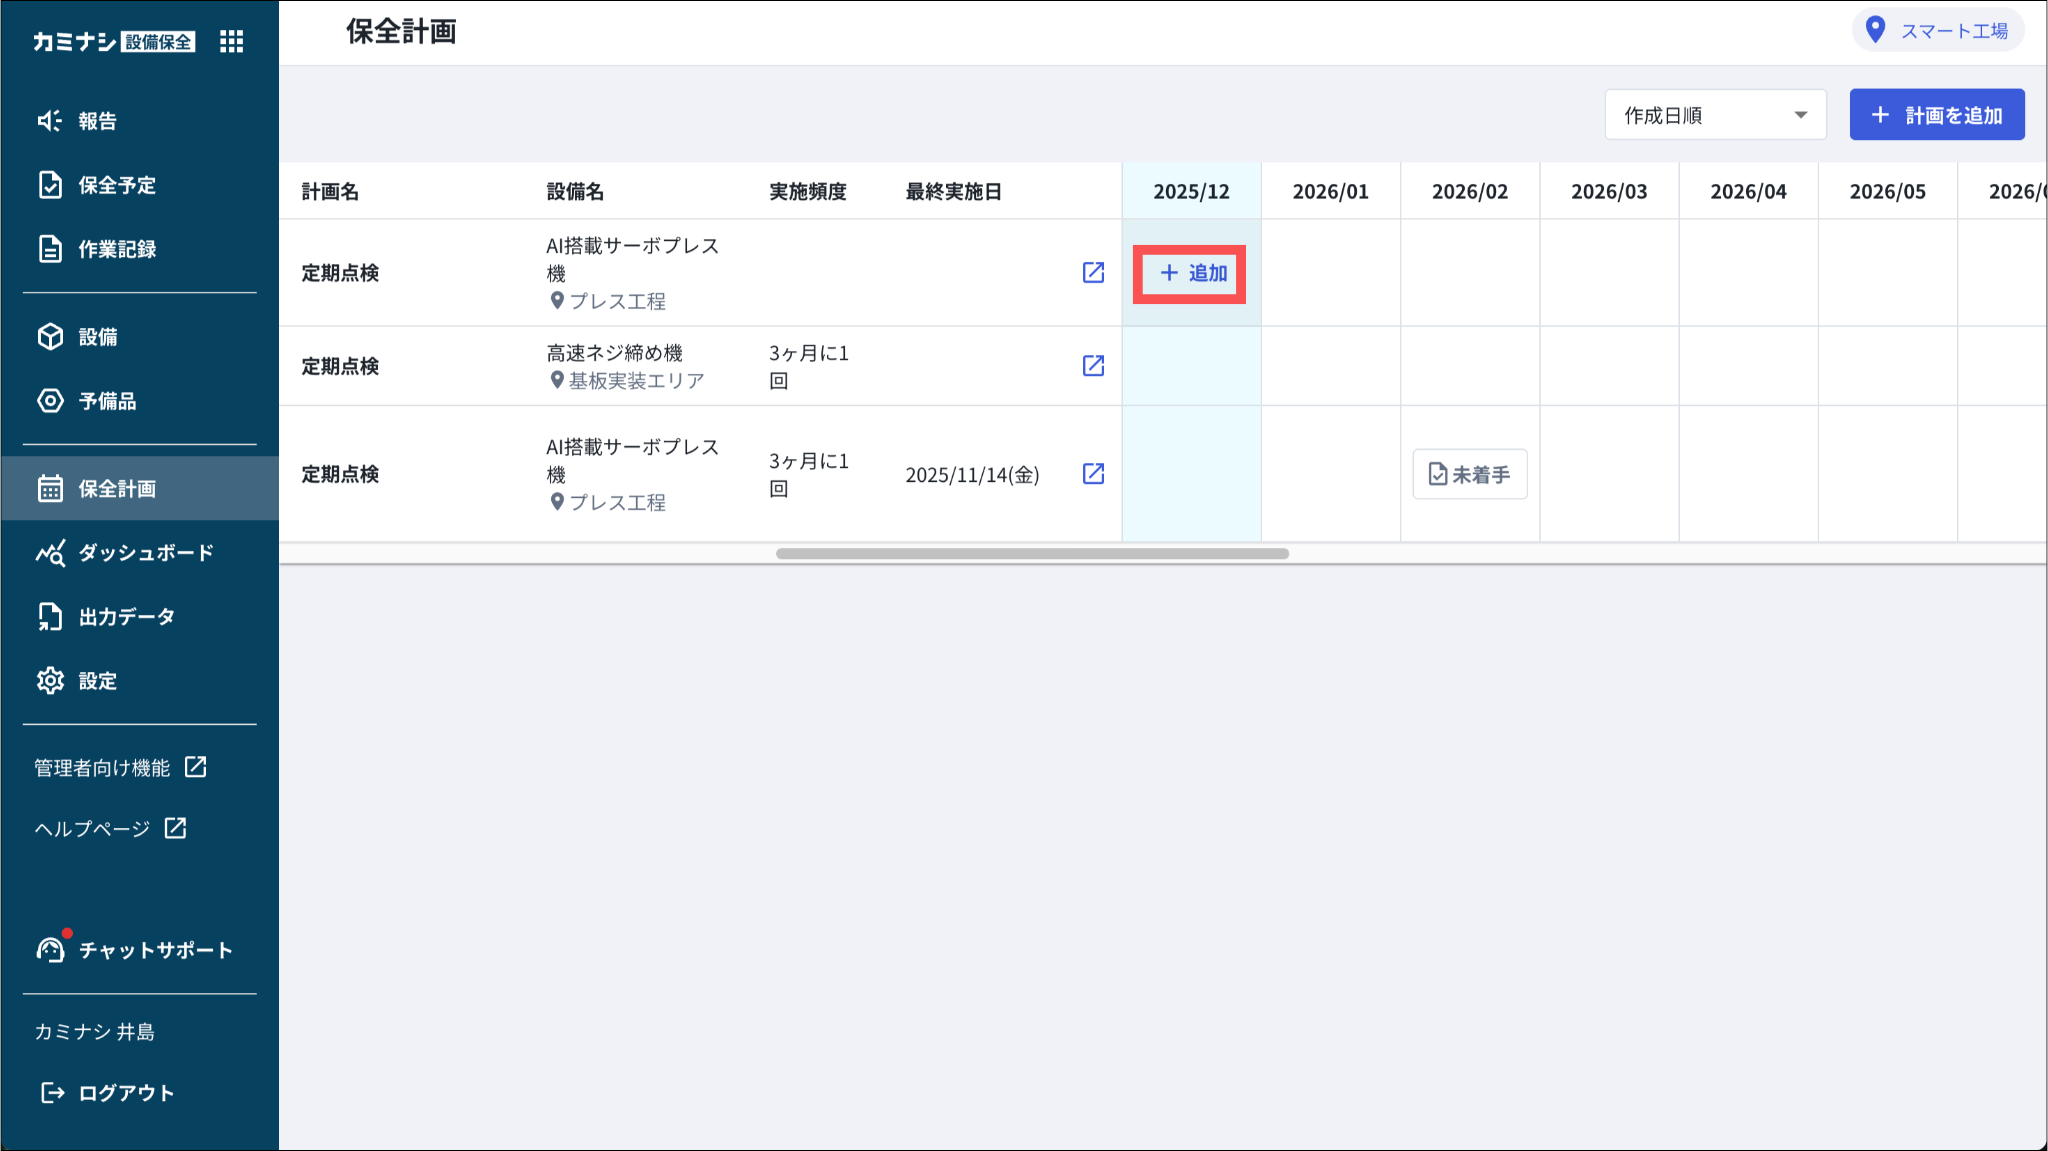Image resolution: width=2048 pixels, height=1151 pixels.
Task: Go to 保全予定 in the sidebar
Action: tap(117, 185)
